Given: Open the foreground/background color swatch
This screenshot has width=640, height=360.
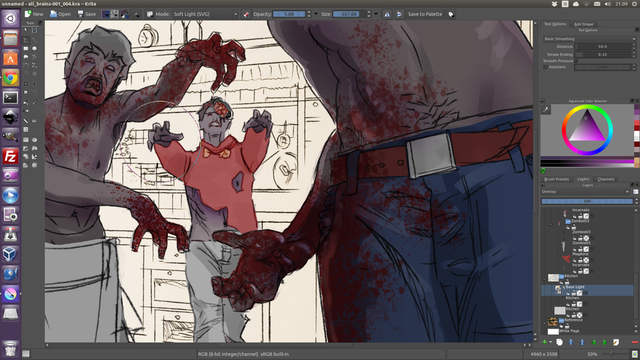Looking at the screenshot, I should pyautogui.click(x=125, y=14).
